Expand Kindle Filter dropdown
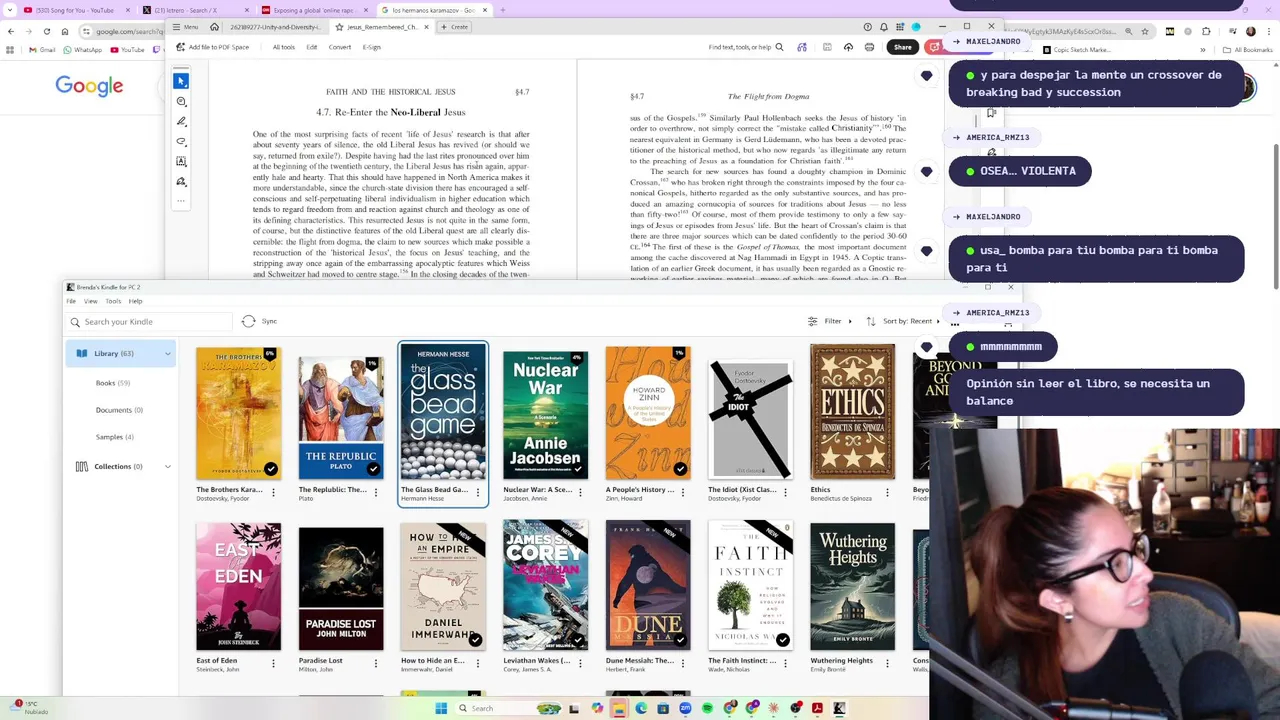The image size is (1280, 720). 831,321
